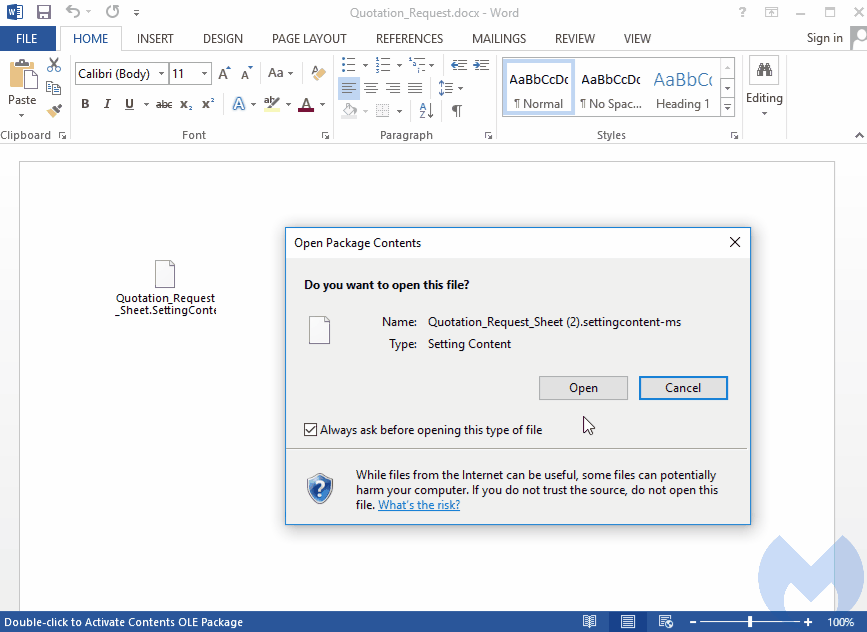Switch to the REFERENCES tab
Viewport: 867px width, 632px height.
coord(409,39)
